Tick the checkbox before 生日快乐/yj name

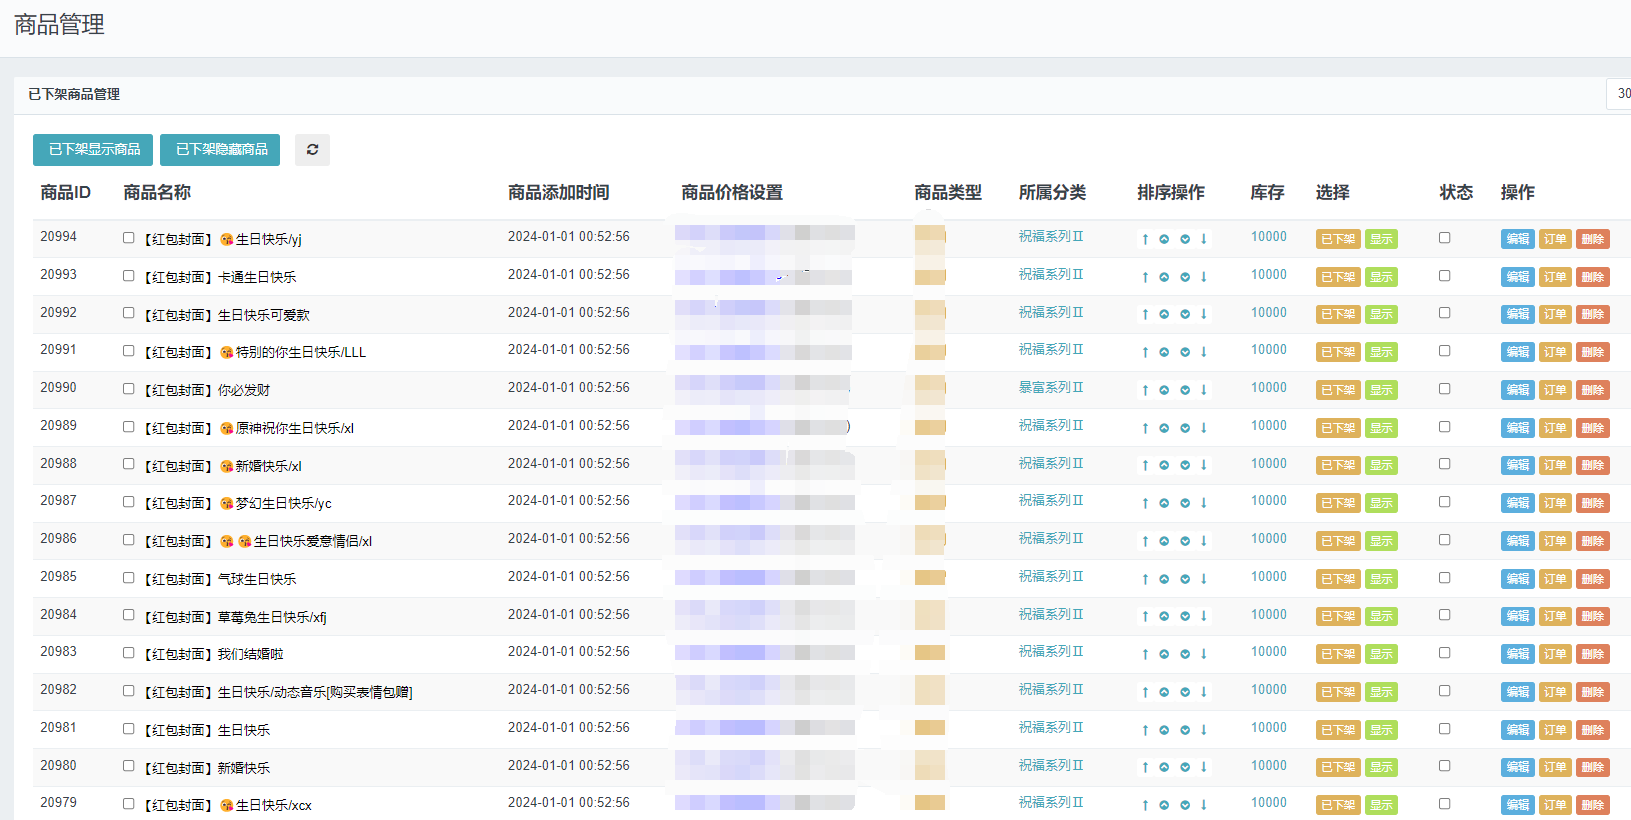[128, 238]
